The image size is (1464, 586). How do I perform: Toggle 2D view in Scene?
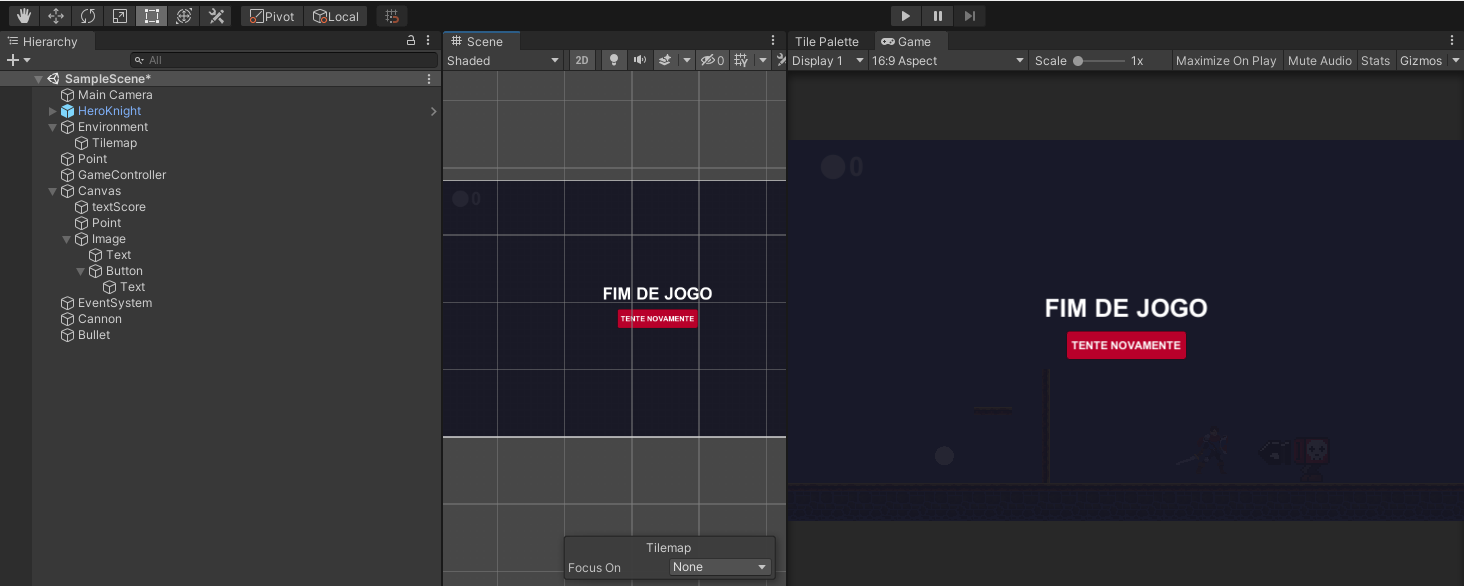[582, 60]
